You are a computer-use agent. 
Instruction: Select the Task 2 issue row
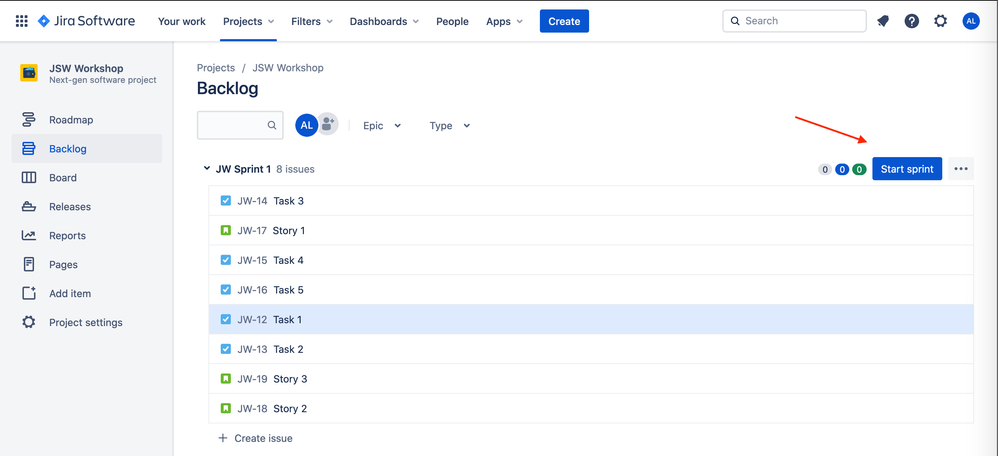pyautogui.click(x=591, y=349)
